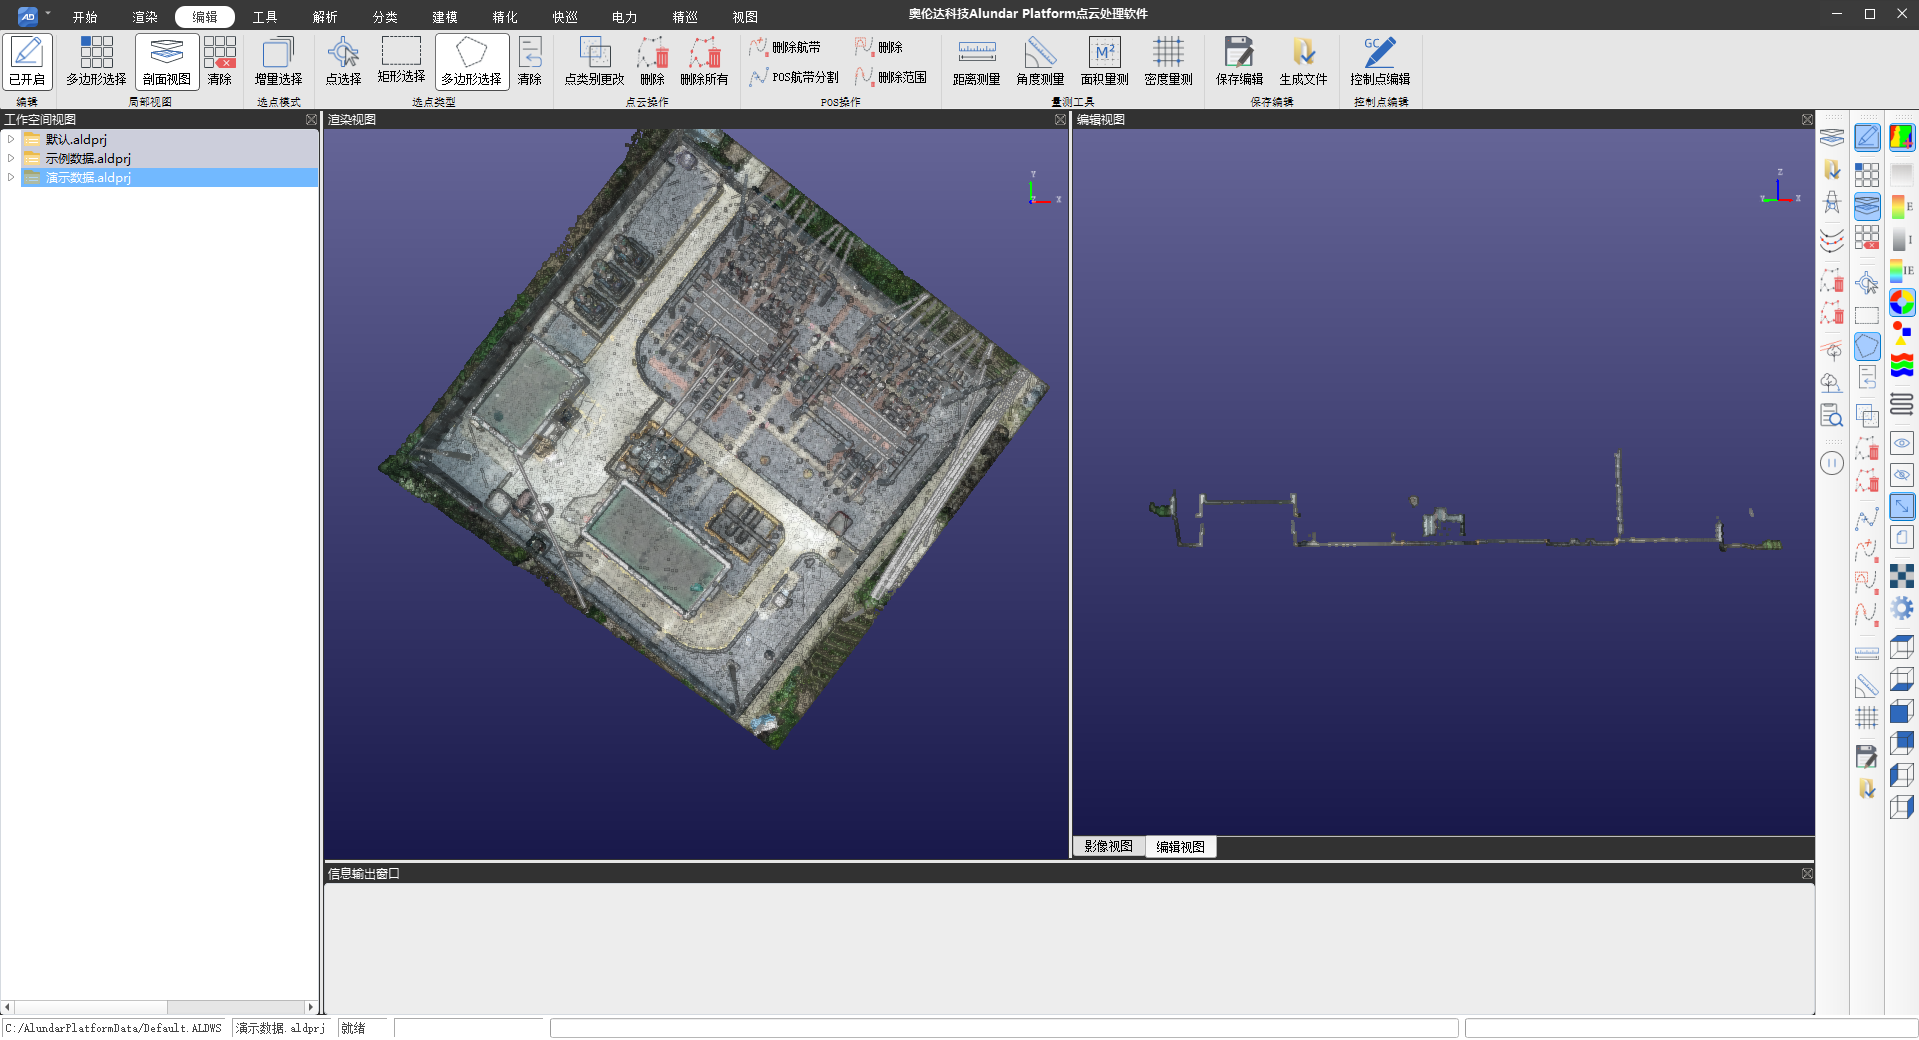This screenshot has width=1919, height=1040.
Task: Click 删除 in the POS操作 group
Action: pos(879,47)
